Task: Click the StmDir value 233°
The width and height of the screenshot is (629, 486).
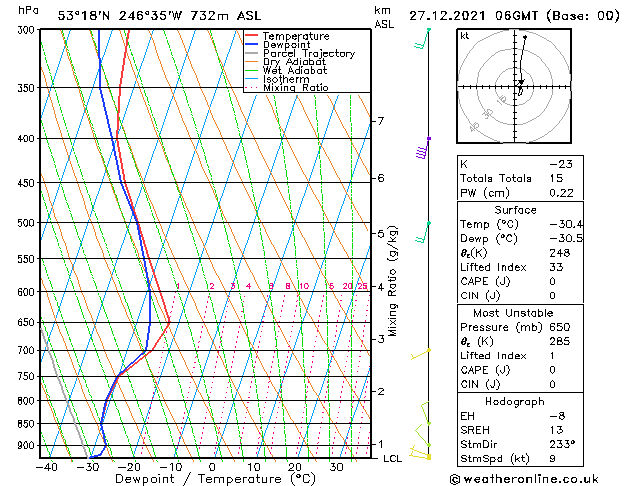Action: pyautogui.click(x=562, y=444)
